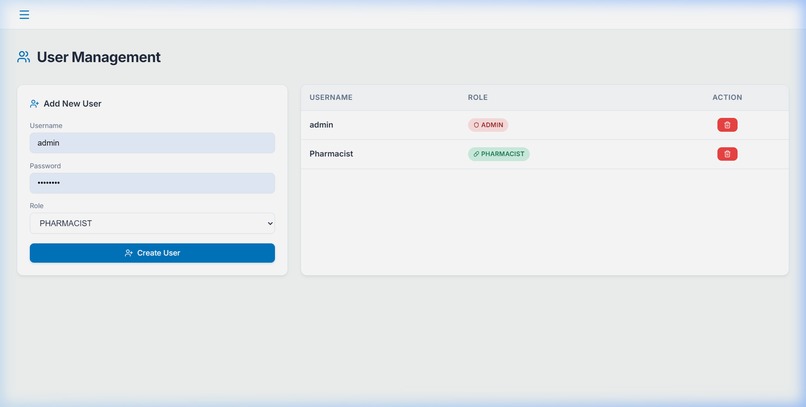Click the Create User button
The height and width of the screenshot is (407, 806).
152,253
